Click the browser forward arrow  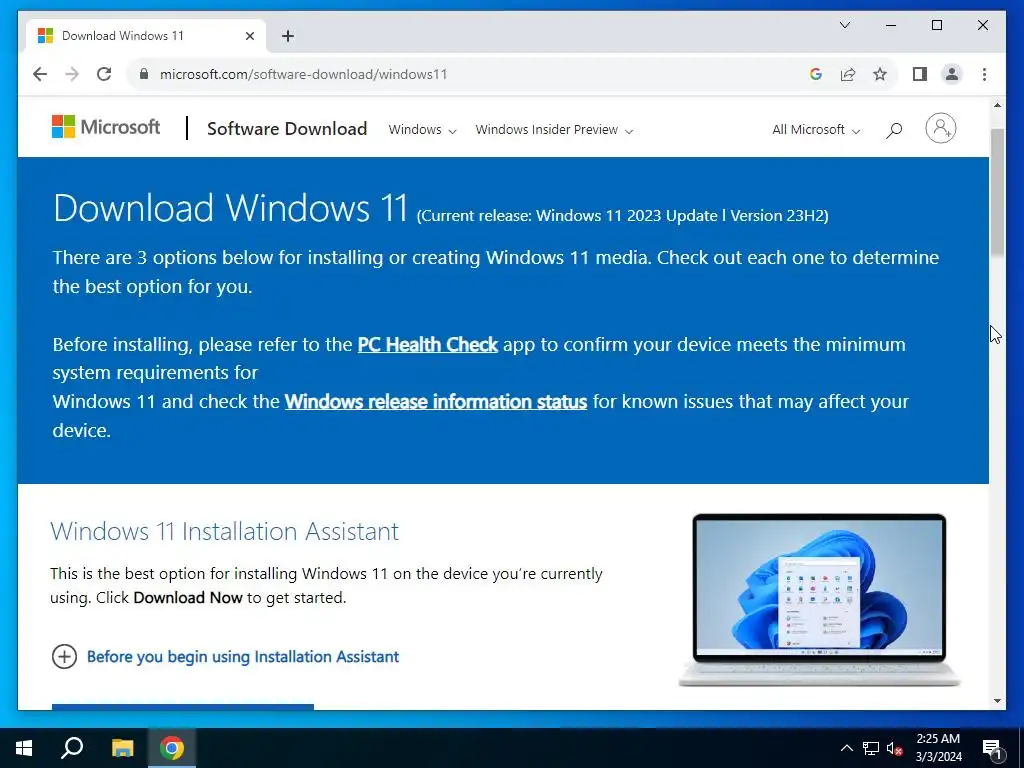click(x=72, y=74)
